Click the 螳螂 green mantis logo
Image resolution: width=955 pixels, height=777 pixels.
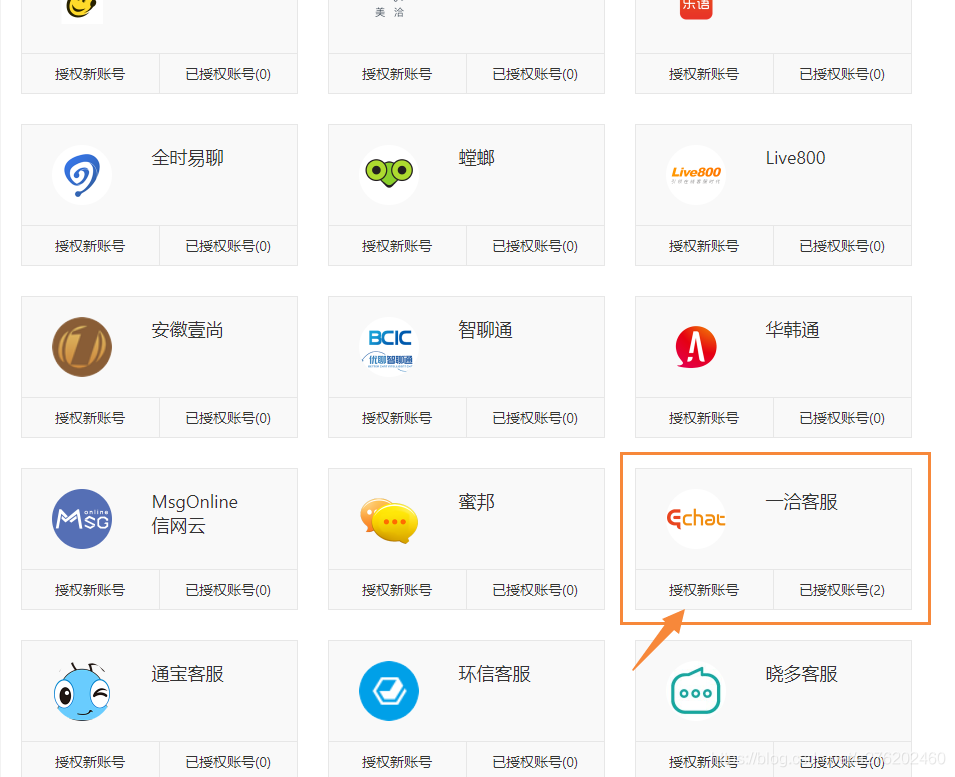389,175
